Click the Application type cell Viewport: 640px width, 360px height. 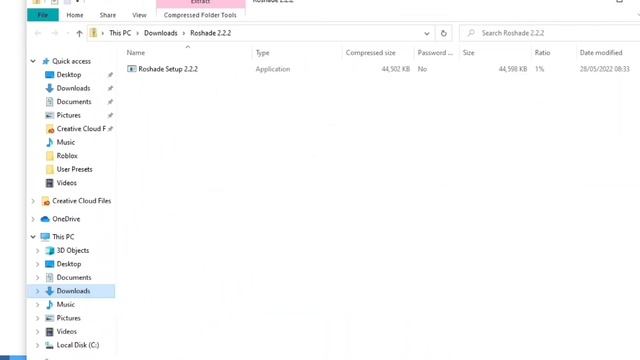pos(273,69)
